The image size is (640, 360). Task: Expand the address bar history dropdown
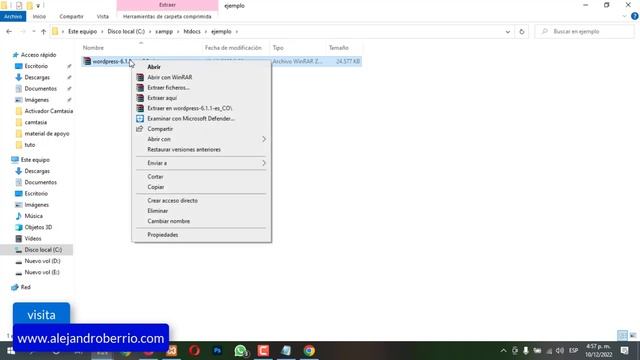(507, 31)
